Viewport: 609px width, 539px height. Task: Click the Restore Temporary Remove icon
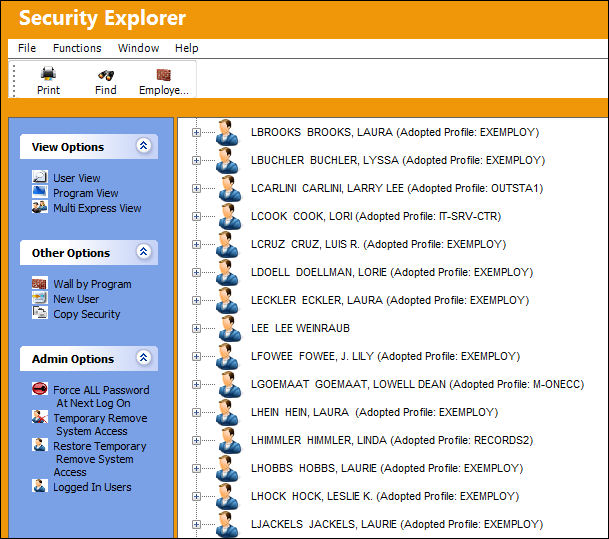pos(40,445)
